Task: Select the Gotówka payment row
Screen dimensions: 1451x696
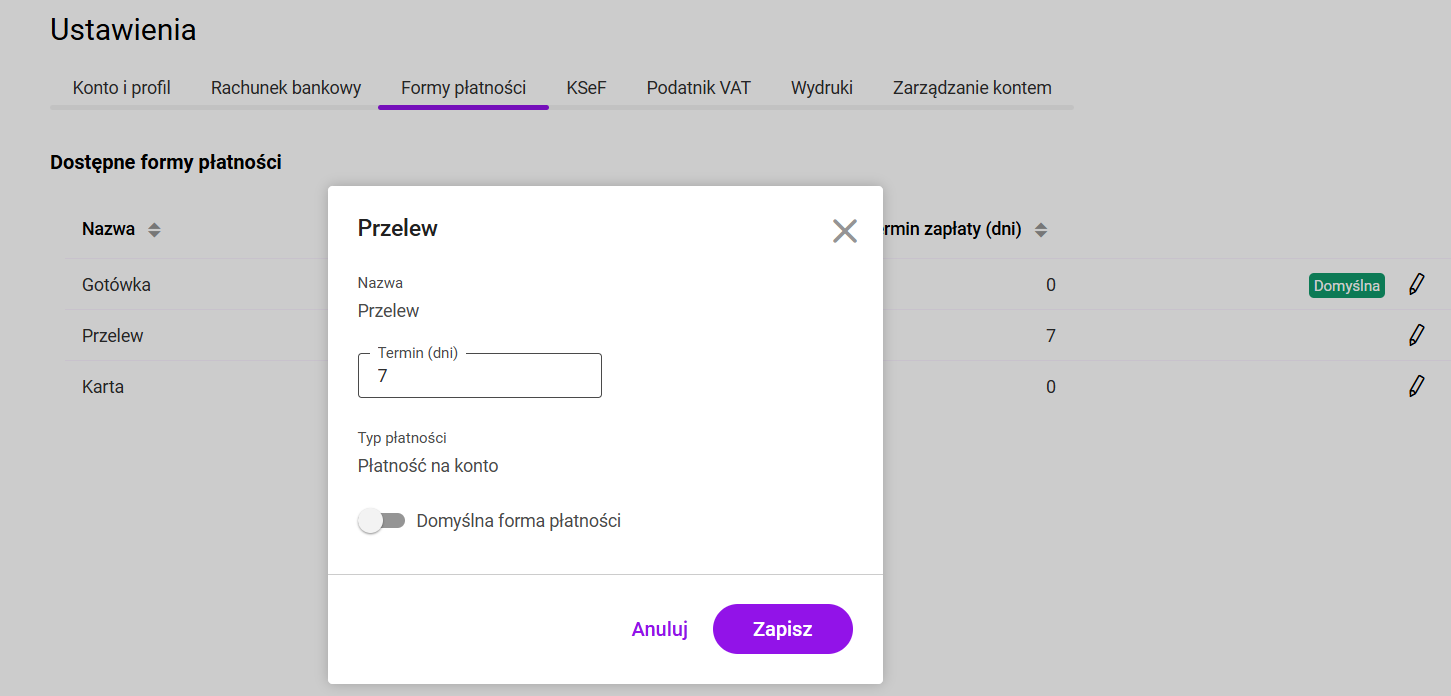Action: [116, 285]
